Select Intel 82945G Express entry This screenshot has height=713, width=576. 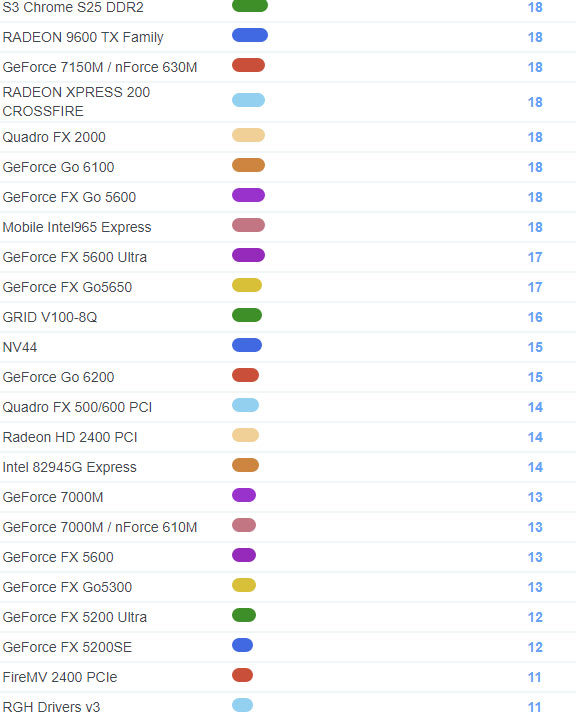click(x=69, y=467)
